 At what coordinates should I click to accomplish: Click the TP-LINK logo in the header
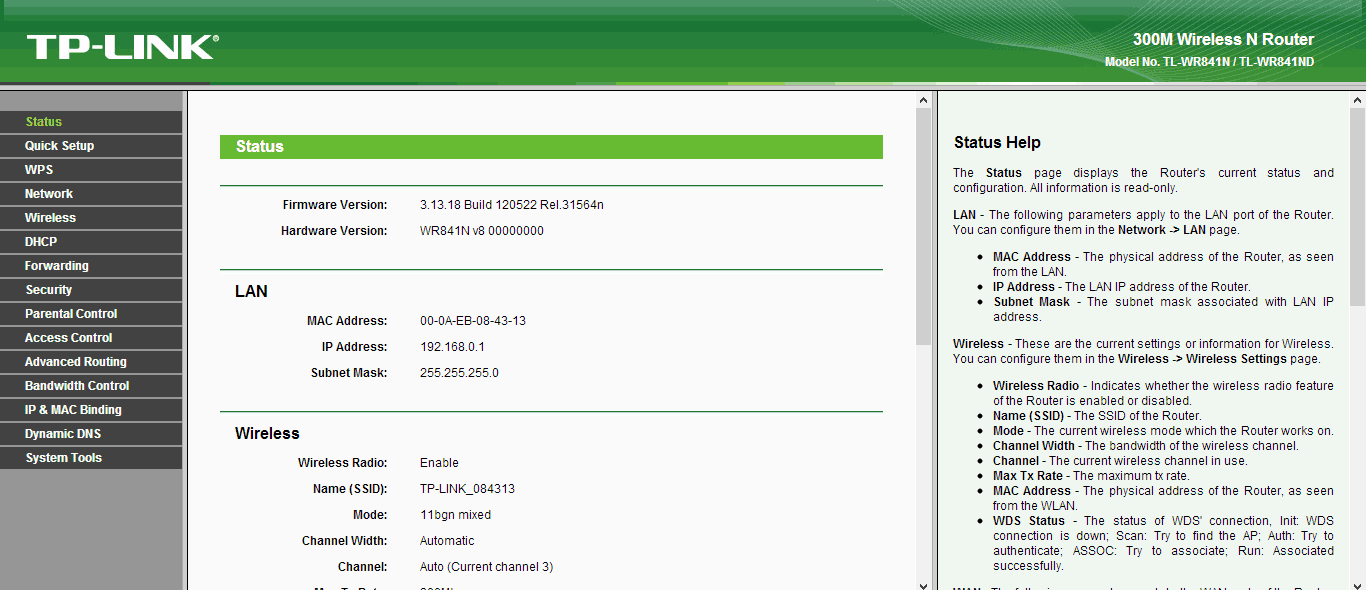(x=122, y=47)
